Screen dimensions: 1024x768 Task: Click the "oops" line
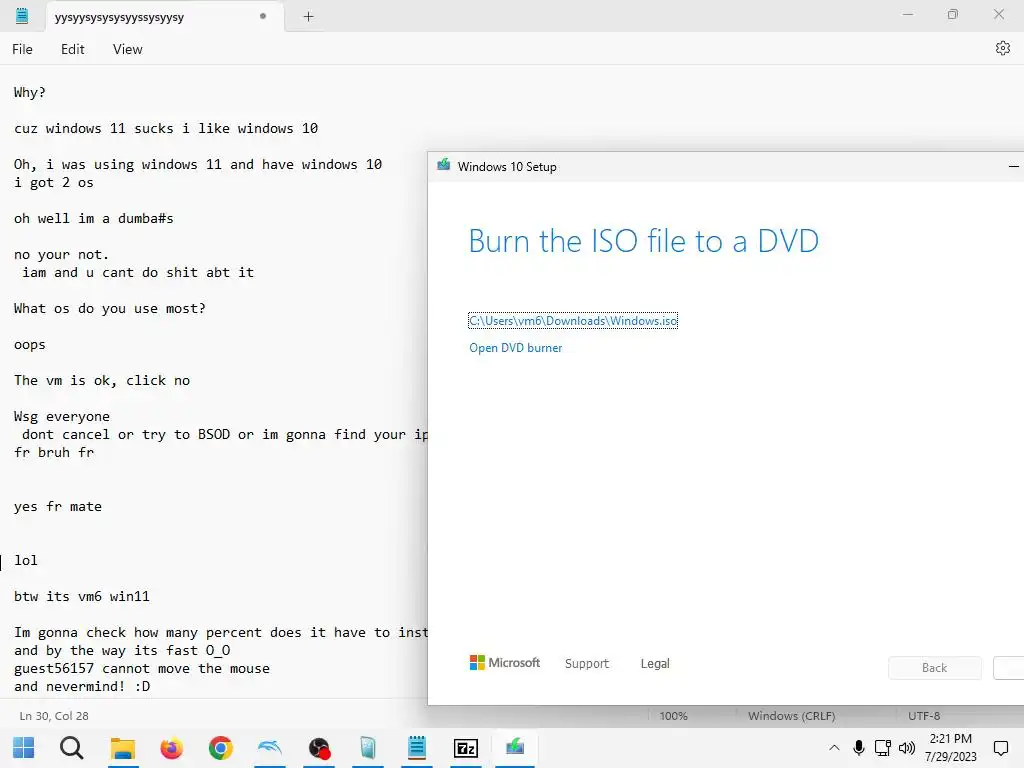[30, 344]
